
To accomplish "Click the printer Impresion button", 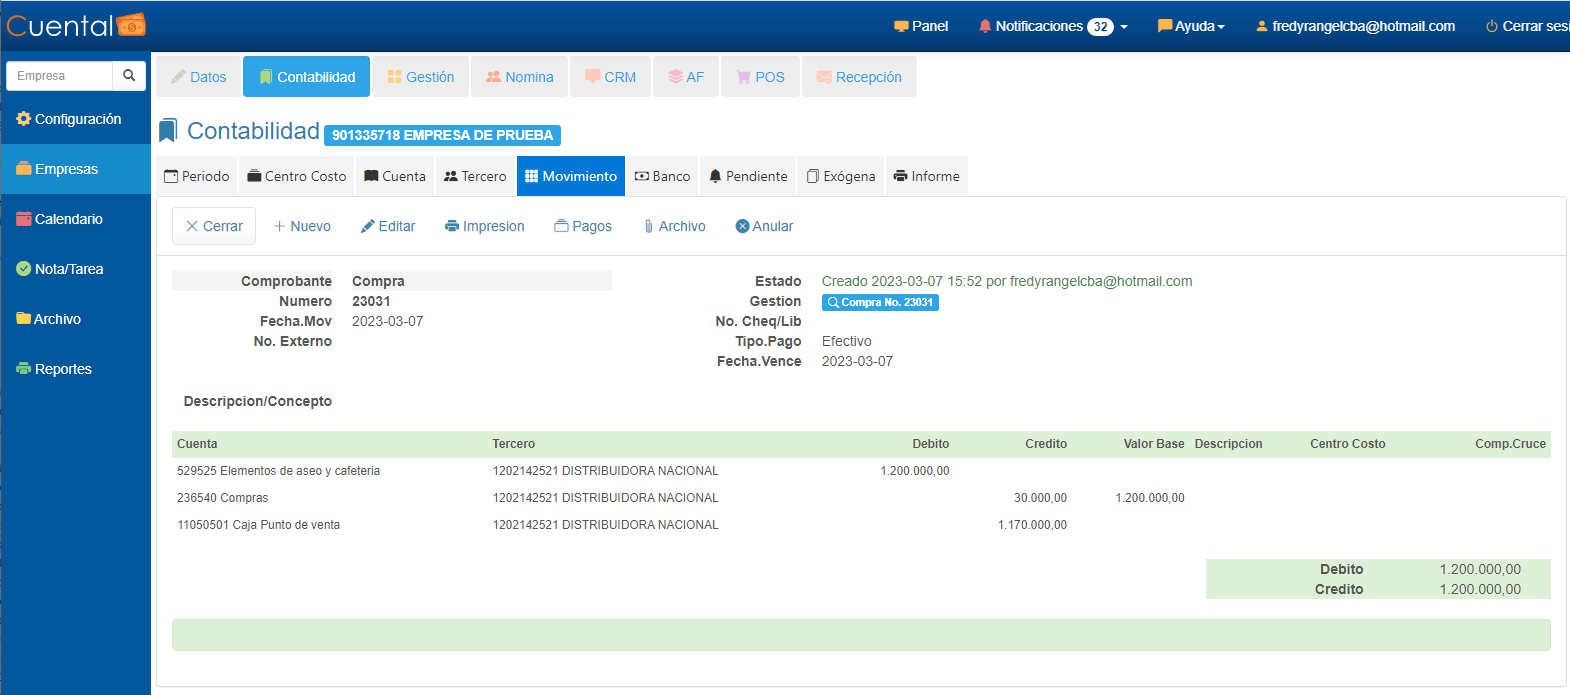I will (485, 226).
